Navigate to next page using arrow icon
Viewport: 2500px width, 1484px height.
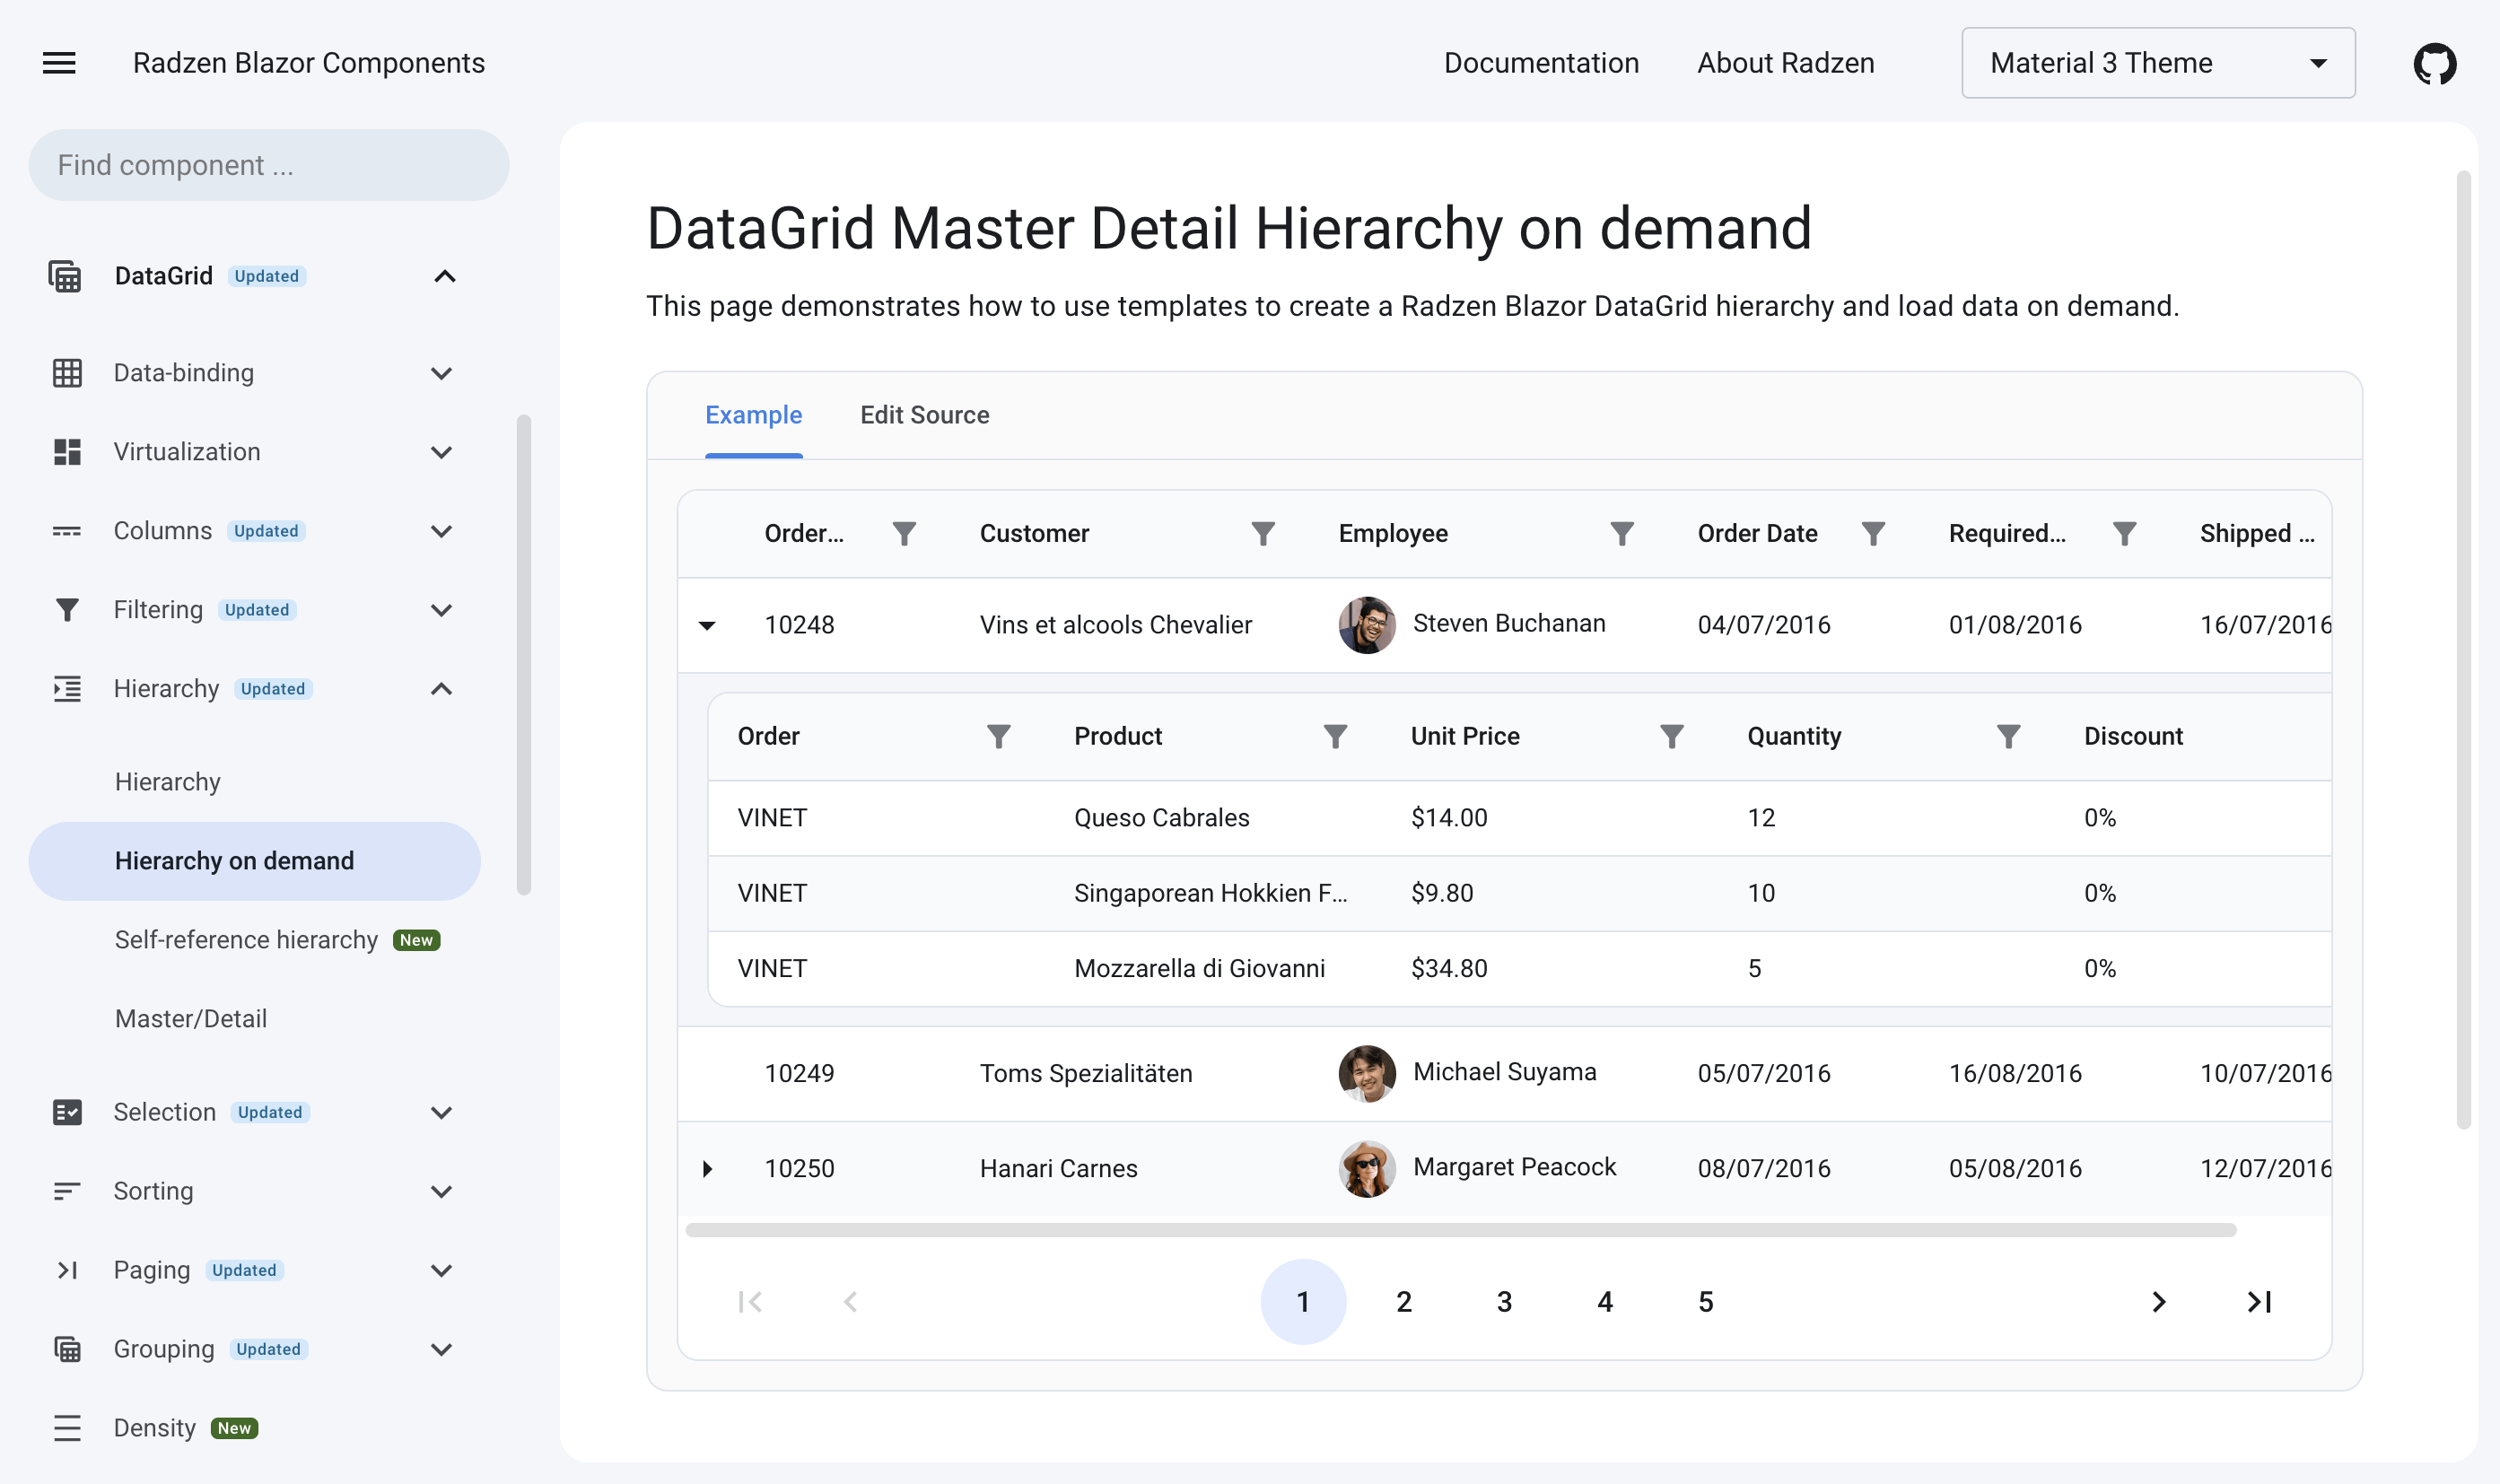tap(2159, 1300)
